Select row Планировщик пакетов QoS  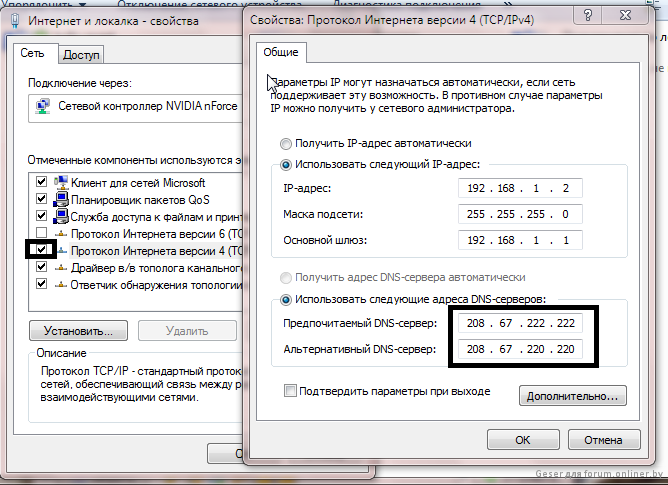click(x=137, y=200)
